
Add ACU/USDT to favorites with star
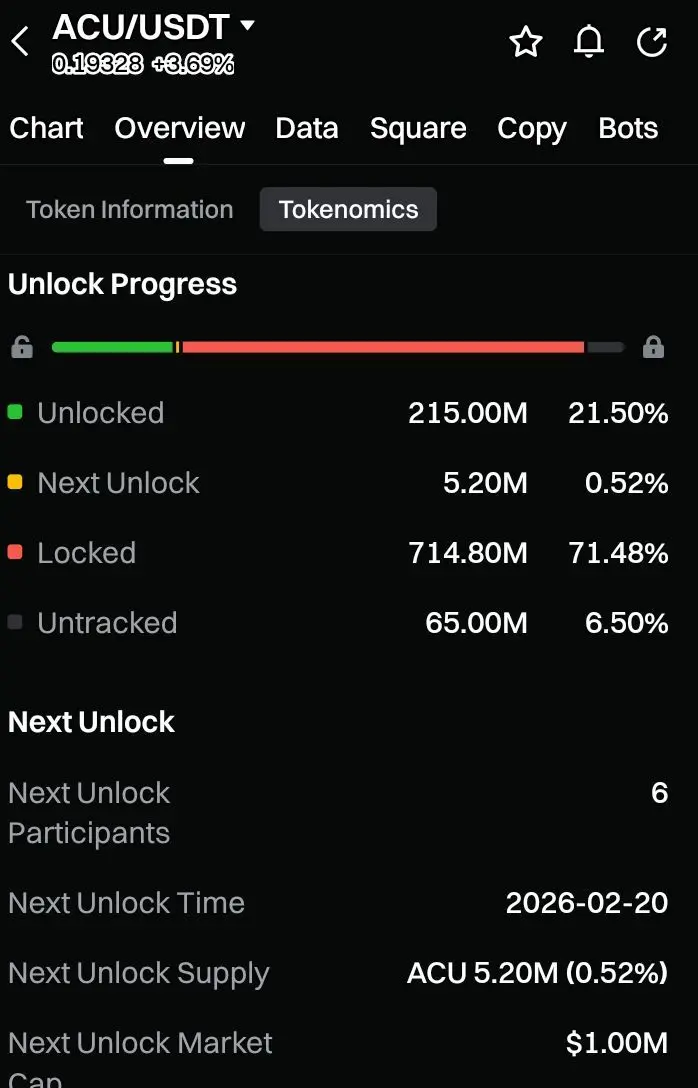pos(525,42)
